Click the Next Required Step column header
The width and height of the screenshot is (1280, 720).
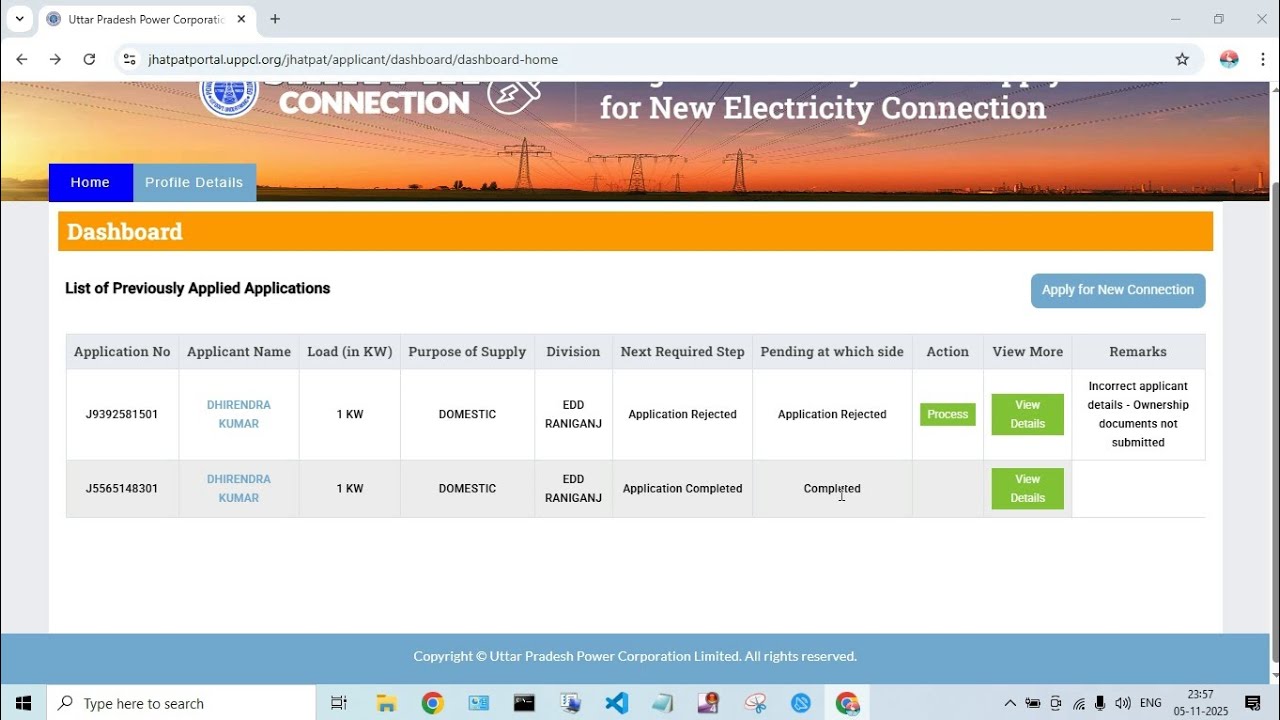682,352
